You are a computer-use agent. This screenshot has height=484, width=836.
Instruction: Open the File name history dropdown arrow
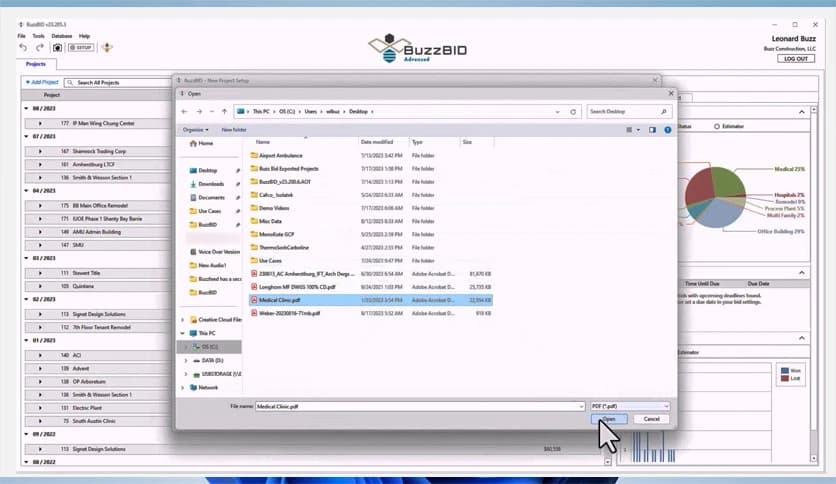(x=581, y=407)
